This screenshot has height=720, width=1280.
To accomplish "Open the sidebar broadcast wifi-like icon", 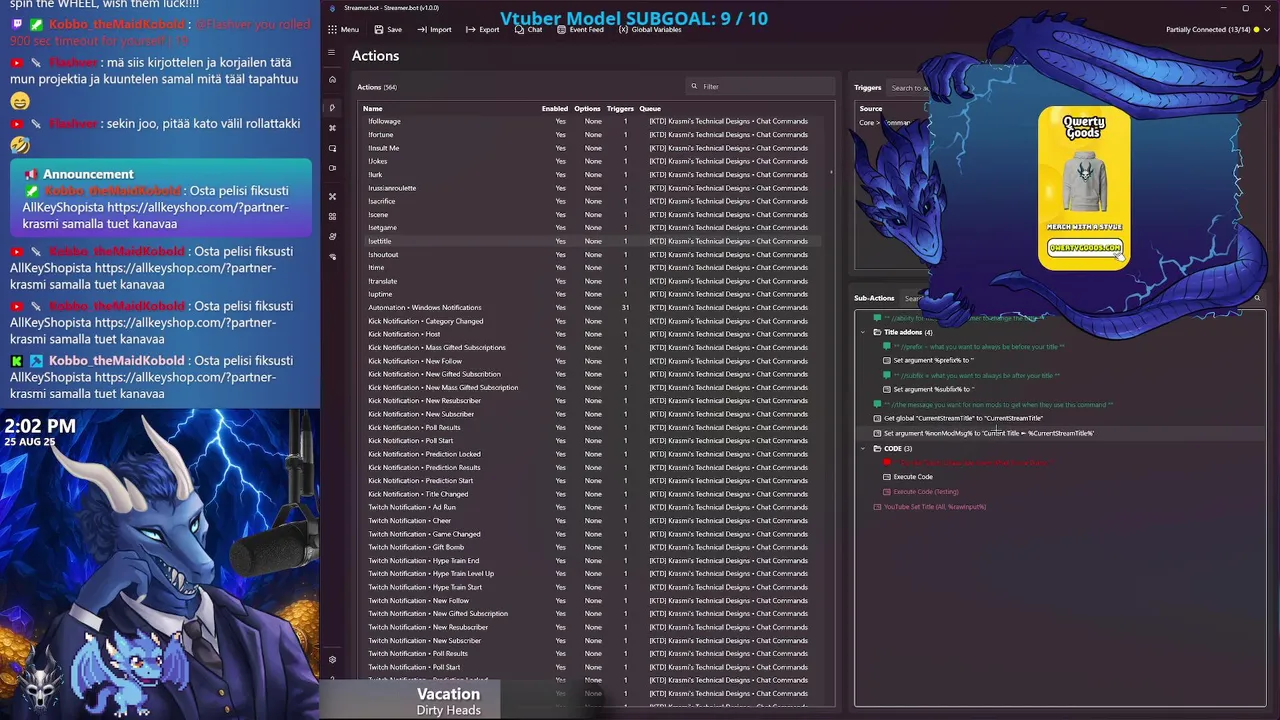I will point(332,257).
